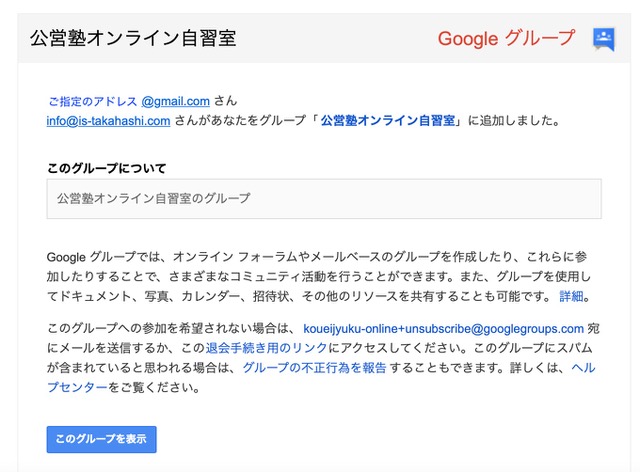Open the ご指定のアドレス link
640x472 pixels.
(93, 101)
